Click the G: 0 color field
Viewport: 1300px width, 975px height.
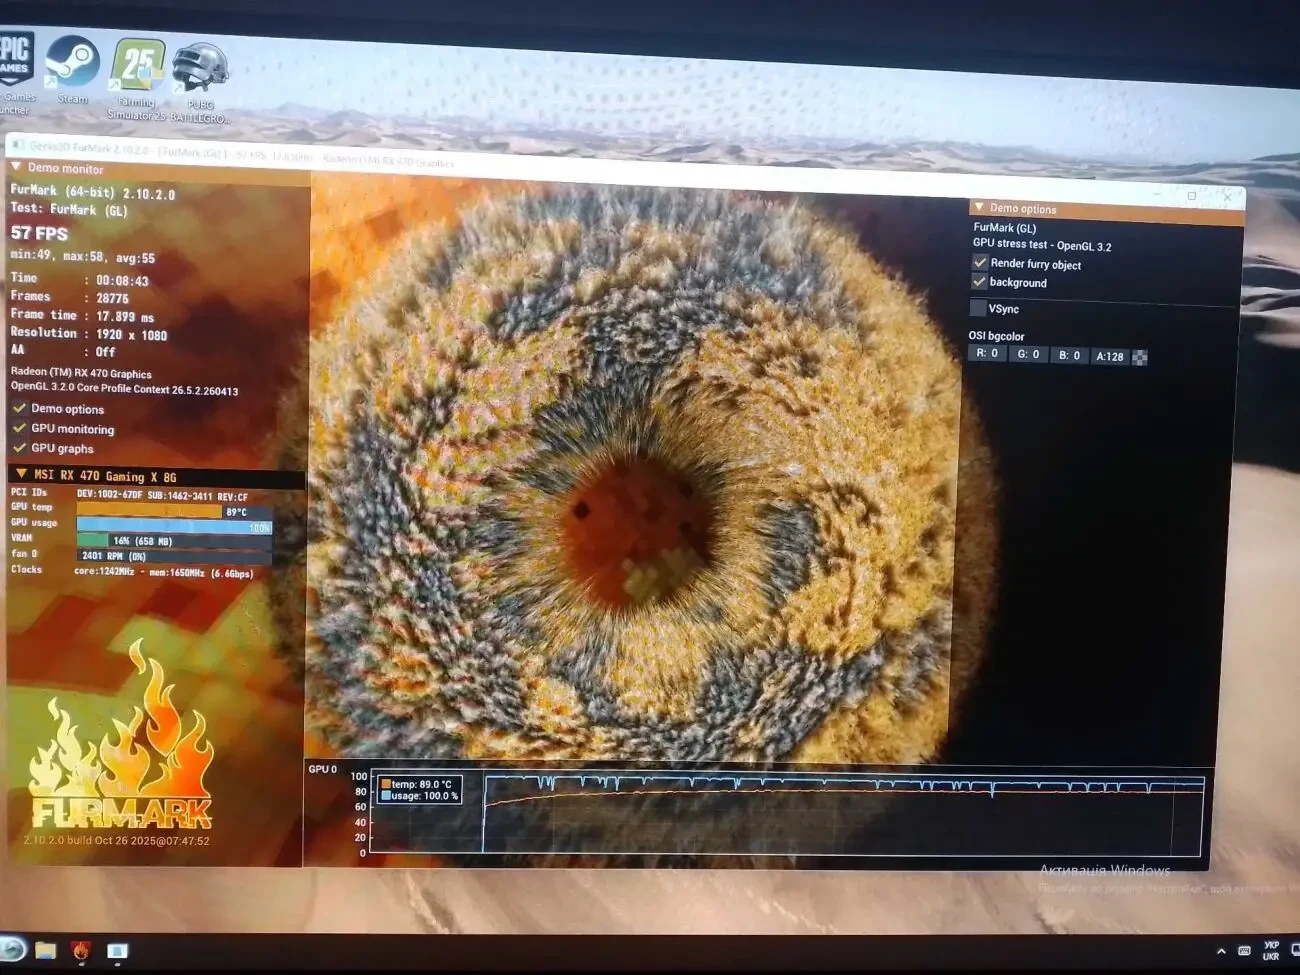[x=1028, y=354]
